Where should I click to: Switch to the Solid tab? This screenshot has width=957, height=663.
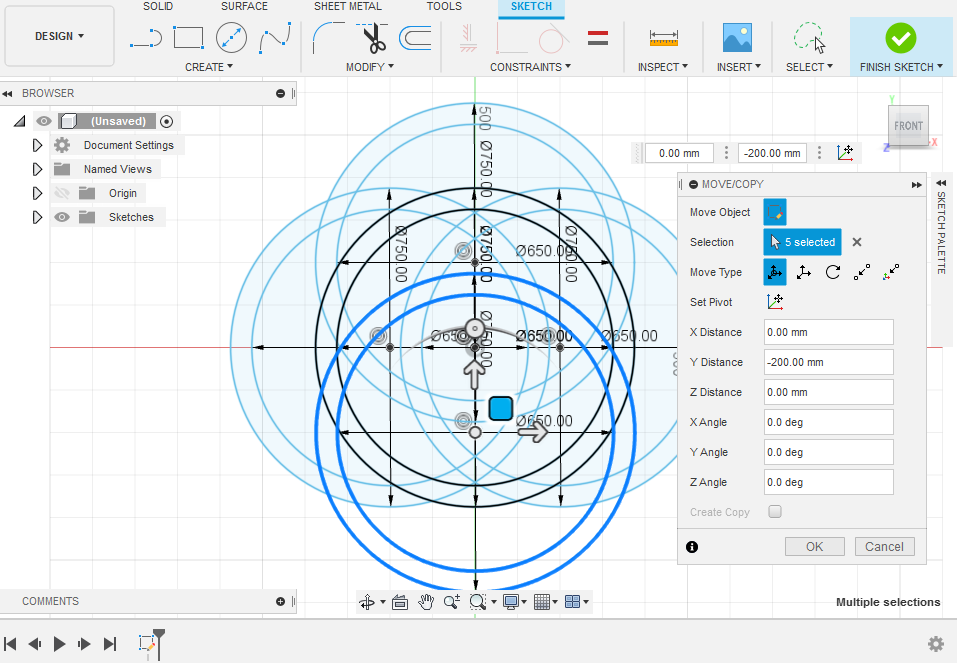(x=158, y=6)
